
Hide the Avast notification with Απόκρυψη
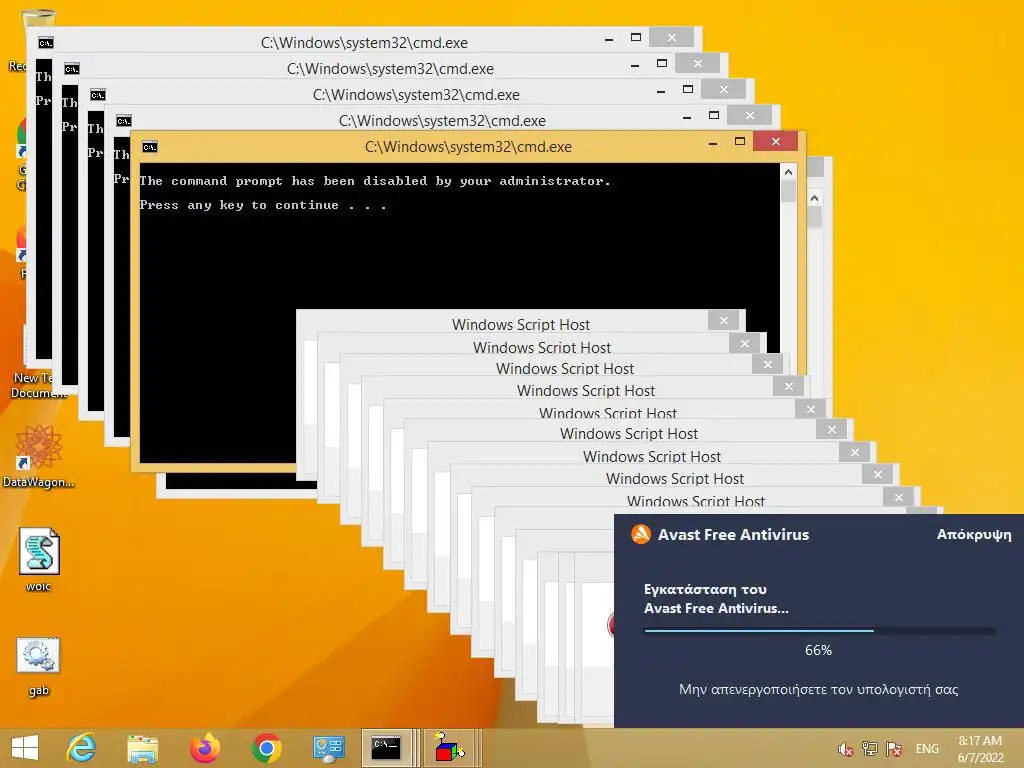pos(974,534)
